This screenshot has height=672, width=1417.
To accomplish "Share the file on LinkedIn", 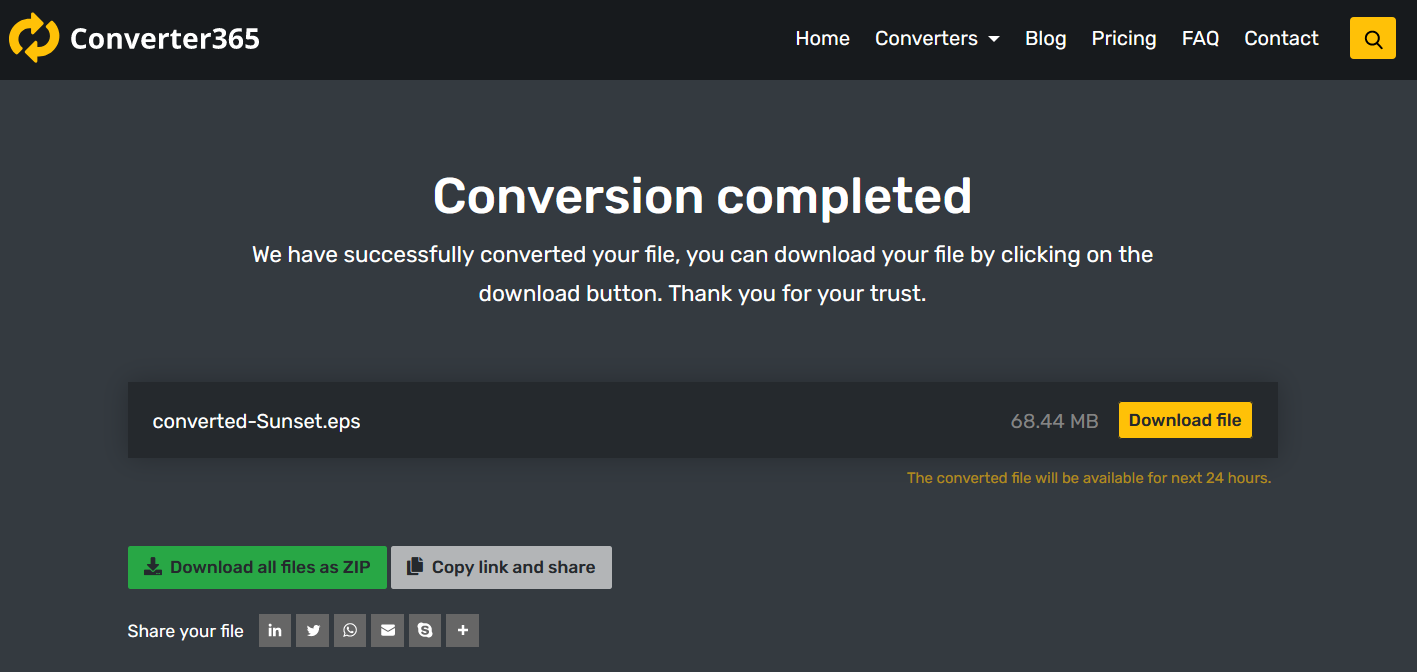I will click(x=275, y=631).
